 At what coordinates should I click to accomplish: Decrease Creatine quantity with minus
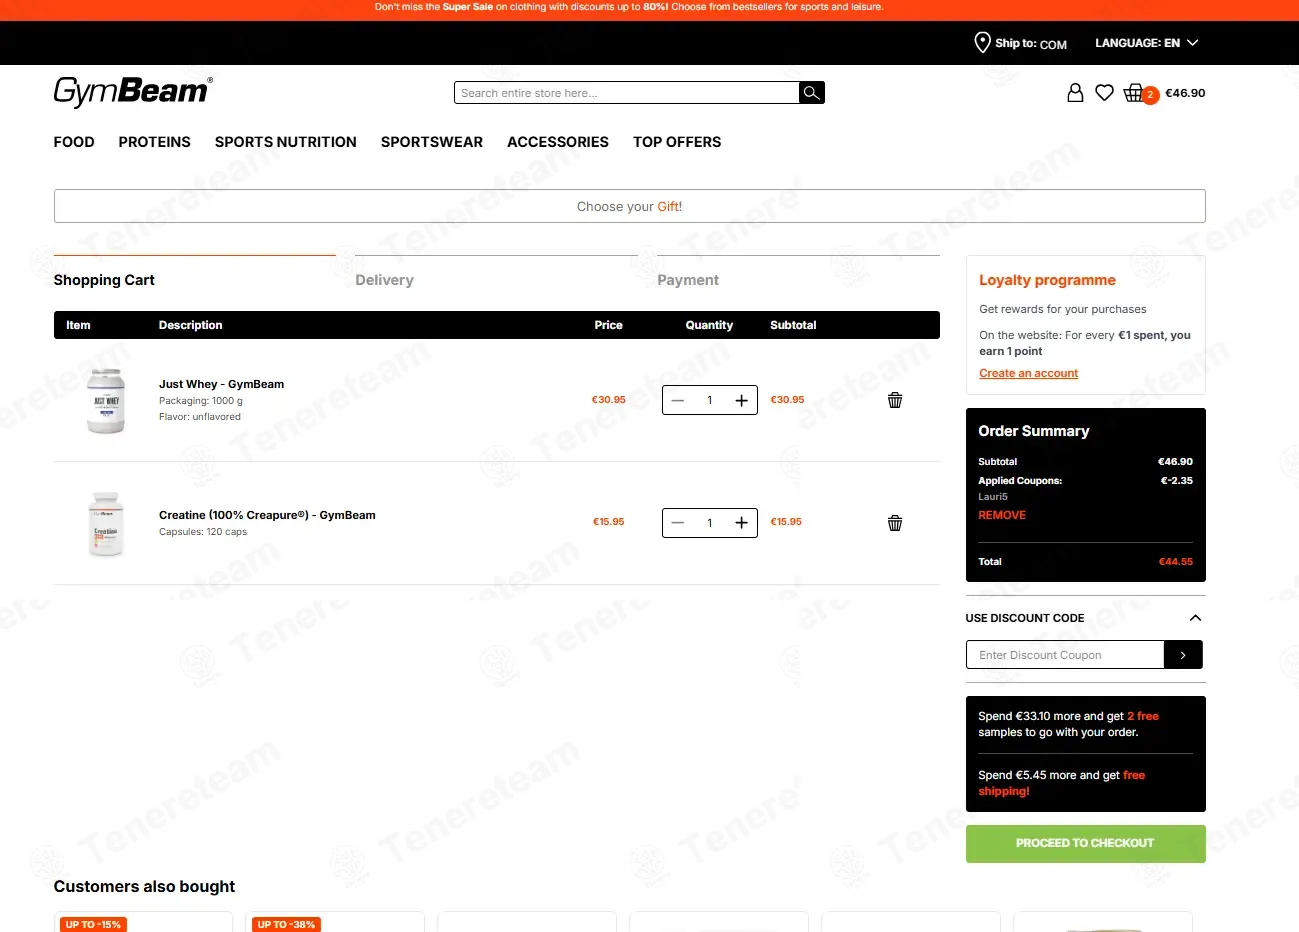(678, 523)
